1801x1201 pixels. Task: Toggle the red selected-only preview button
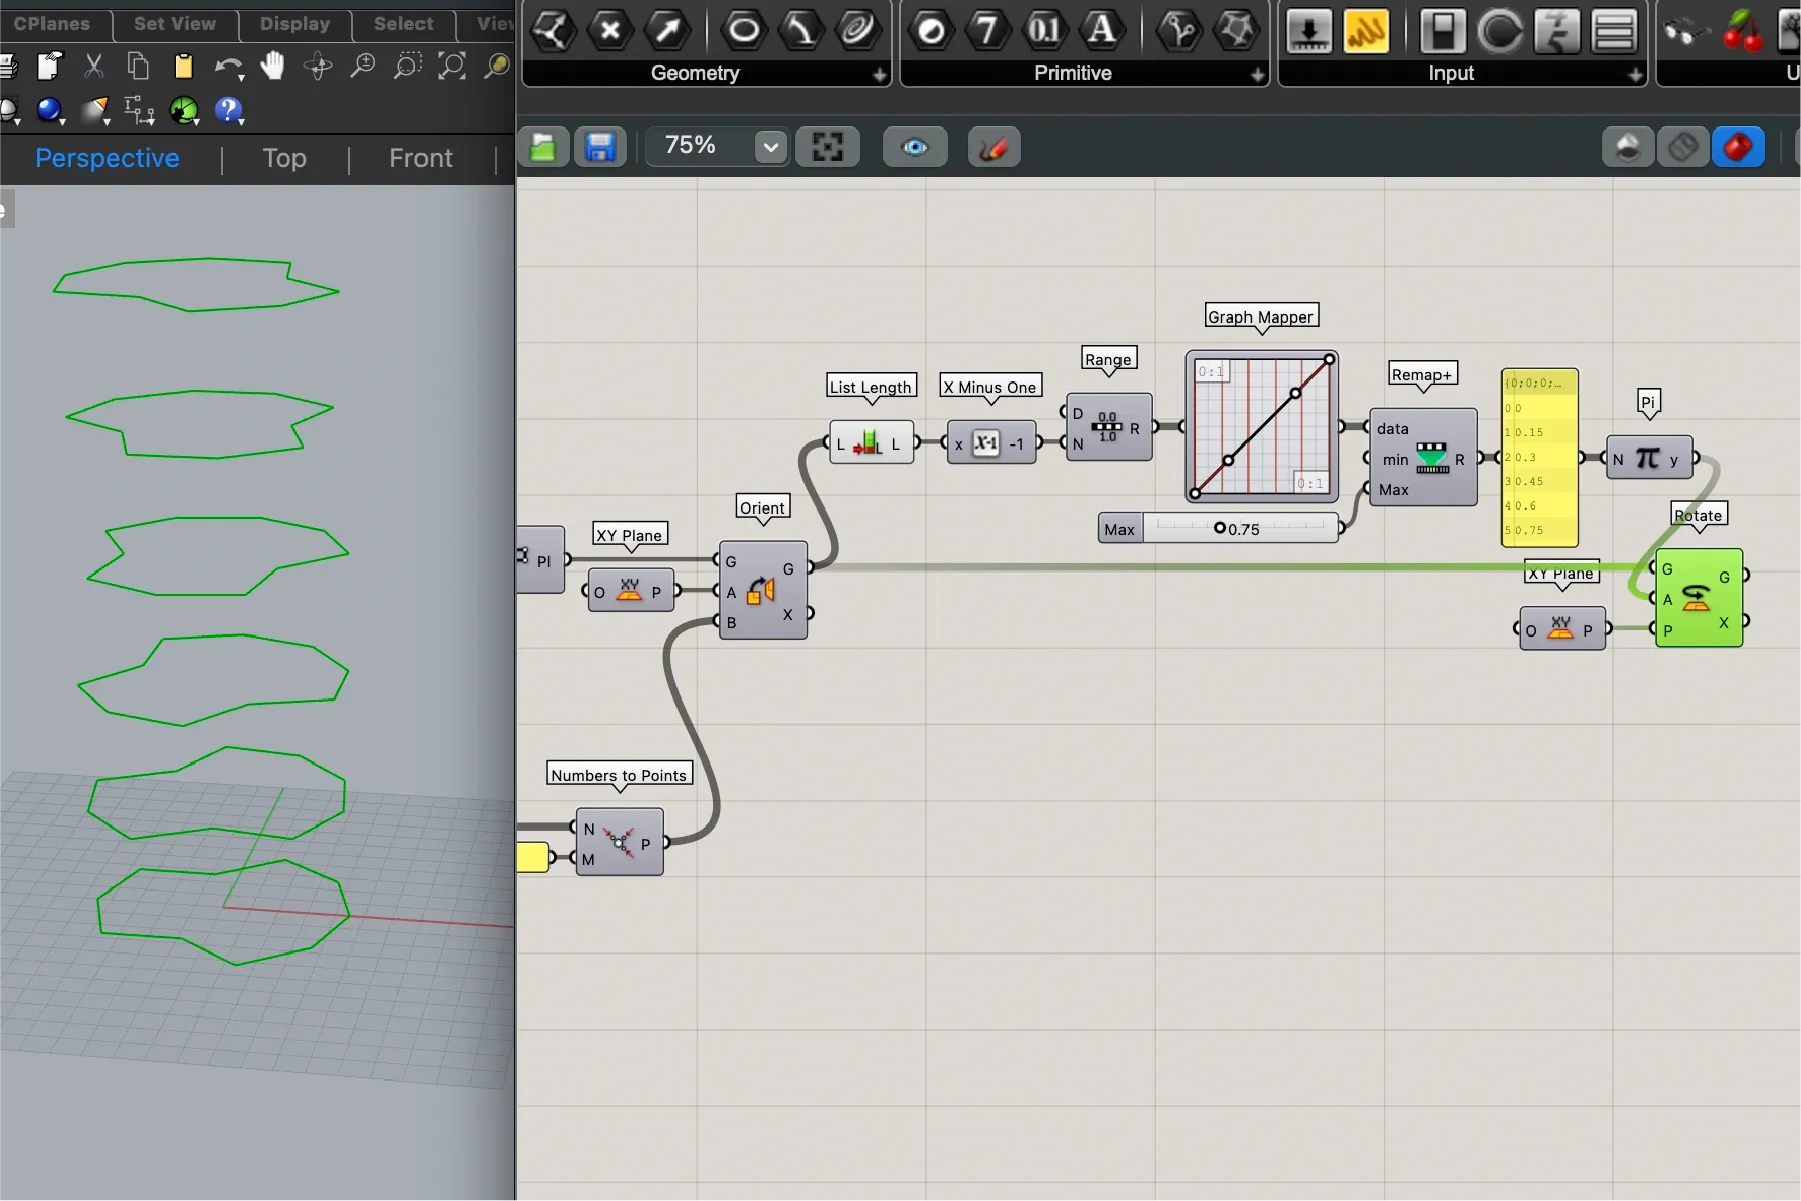[1738, 148]
